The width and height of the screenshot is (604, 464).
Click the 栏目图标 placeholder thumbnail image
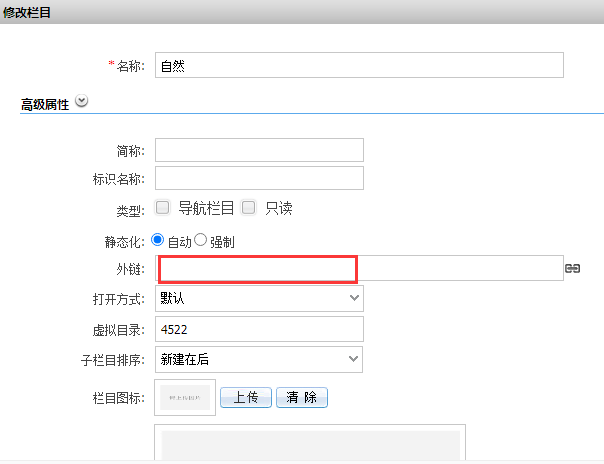[x=185, y=397]
